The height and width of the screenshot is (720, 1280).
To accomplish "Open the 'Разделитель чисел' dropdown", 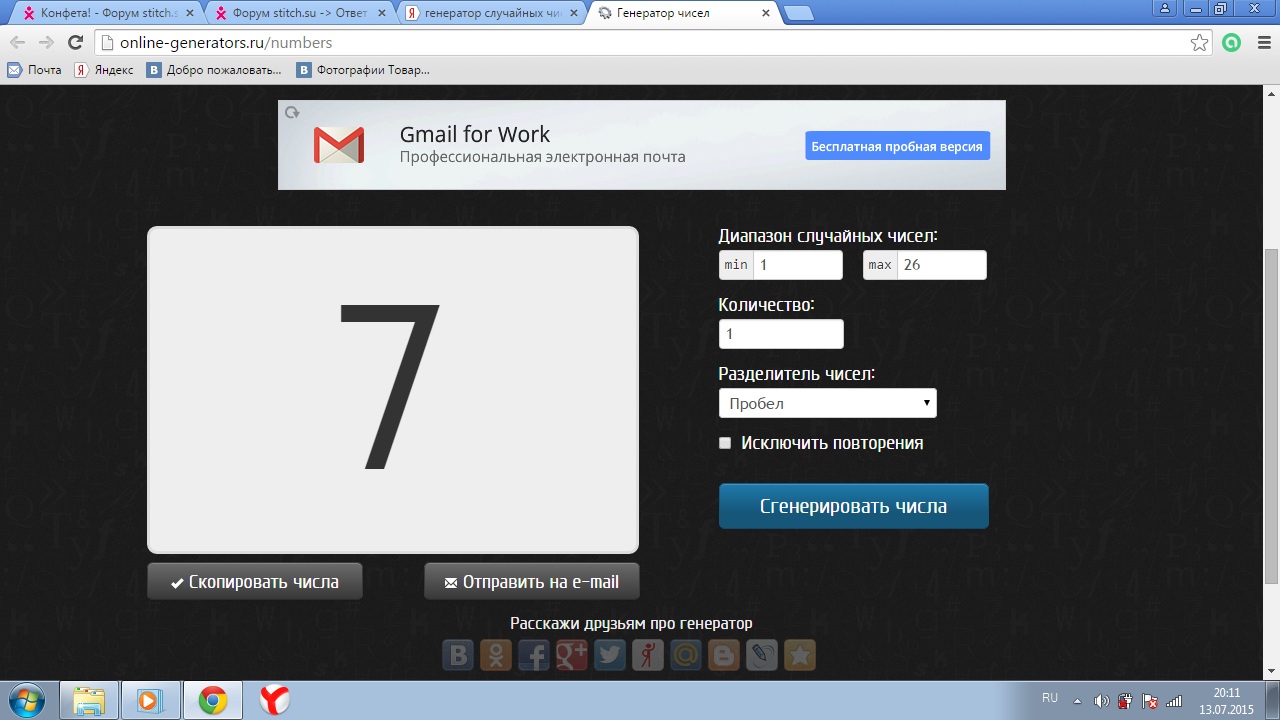I will pyautogui.click(x=827, y=403).
